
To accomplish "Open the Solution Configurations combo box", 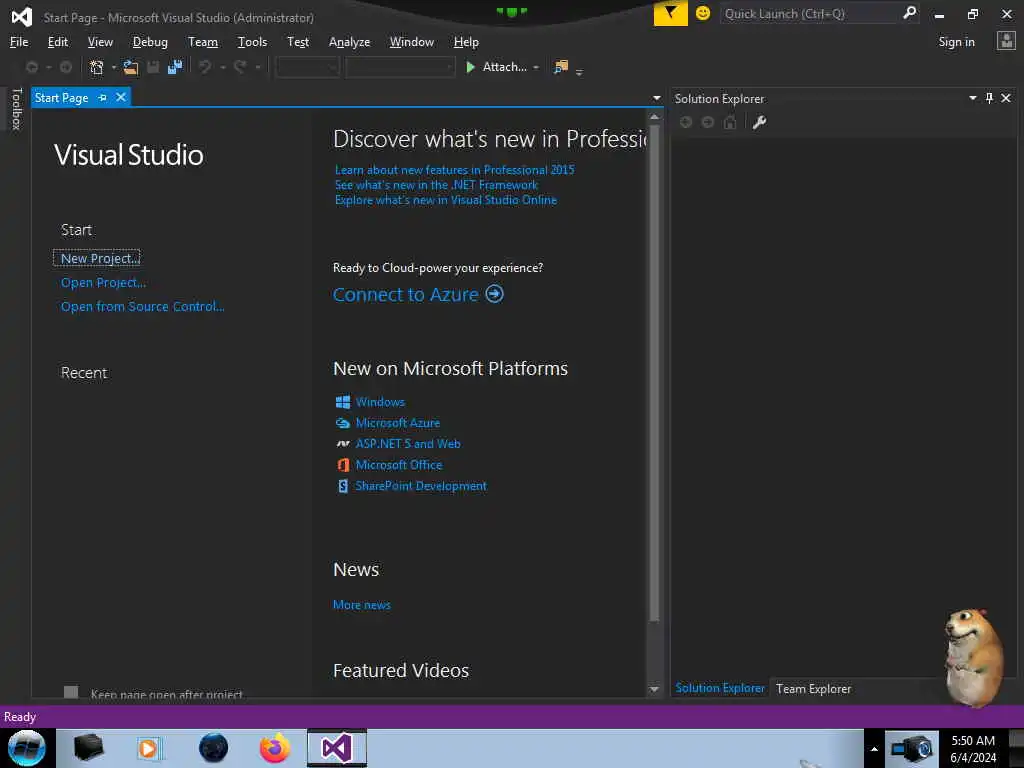I will (x=308, y=67).
